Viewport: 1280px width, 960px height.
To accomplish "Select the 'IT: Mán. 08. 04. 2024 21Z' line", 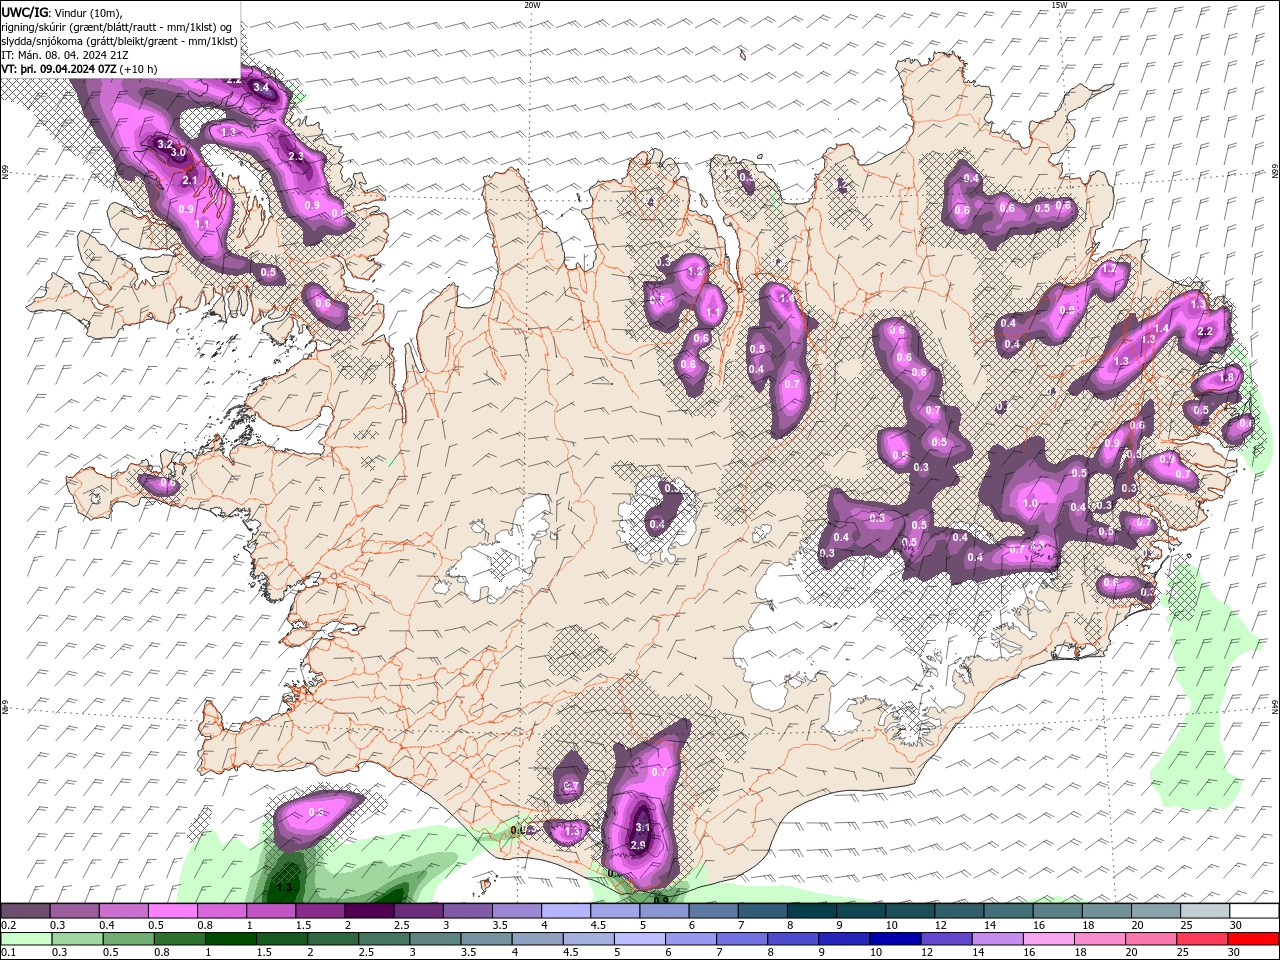I will 64,55.
